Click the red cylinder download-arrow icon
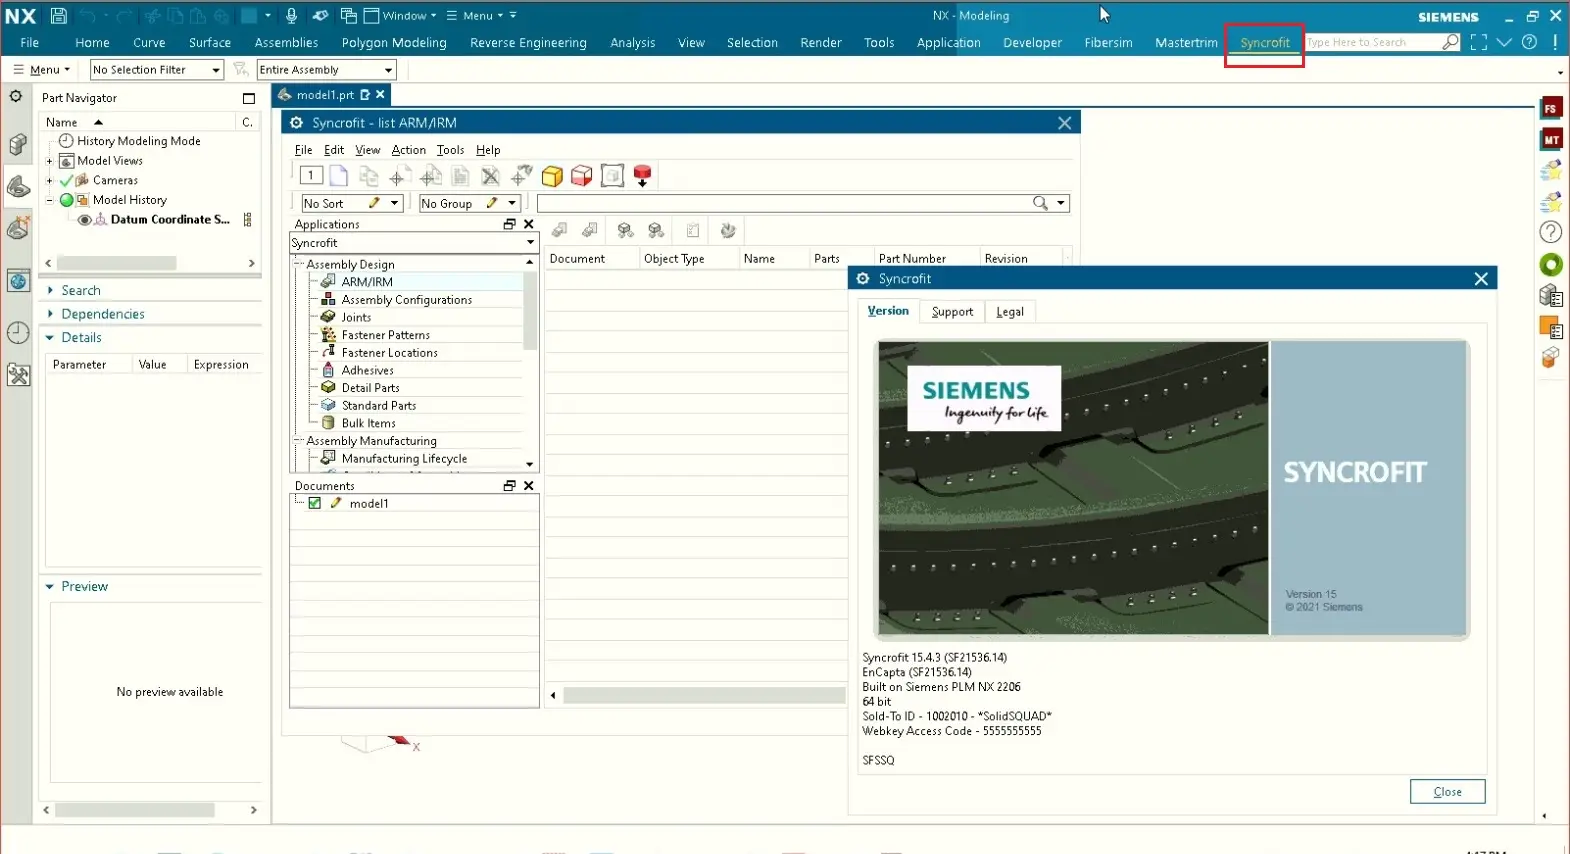Screen dimensions: 1570x854 642,177
